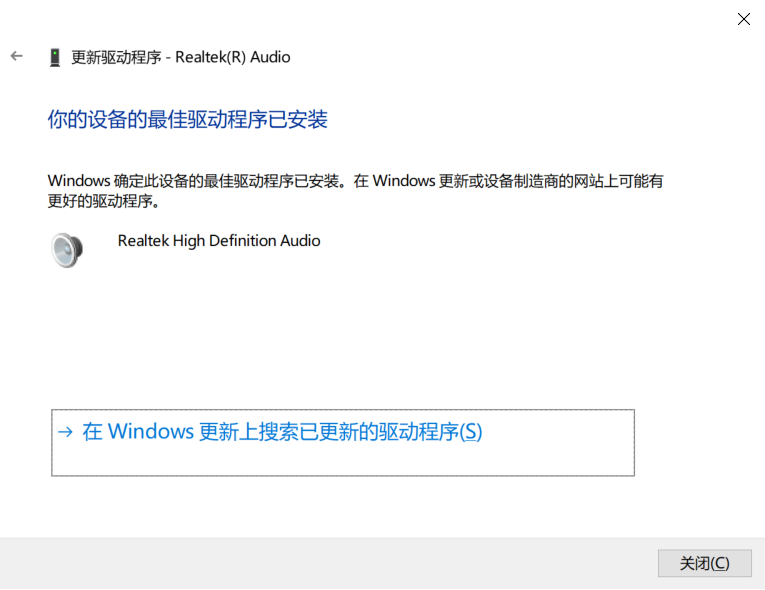Click the gray footer bar left of 关闭(C)

[330, 563]
